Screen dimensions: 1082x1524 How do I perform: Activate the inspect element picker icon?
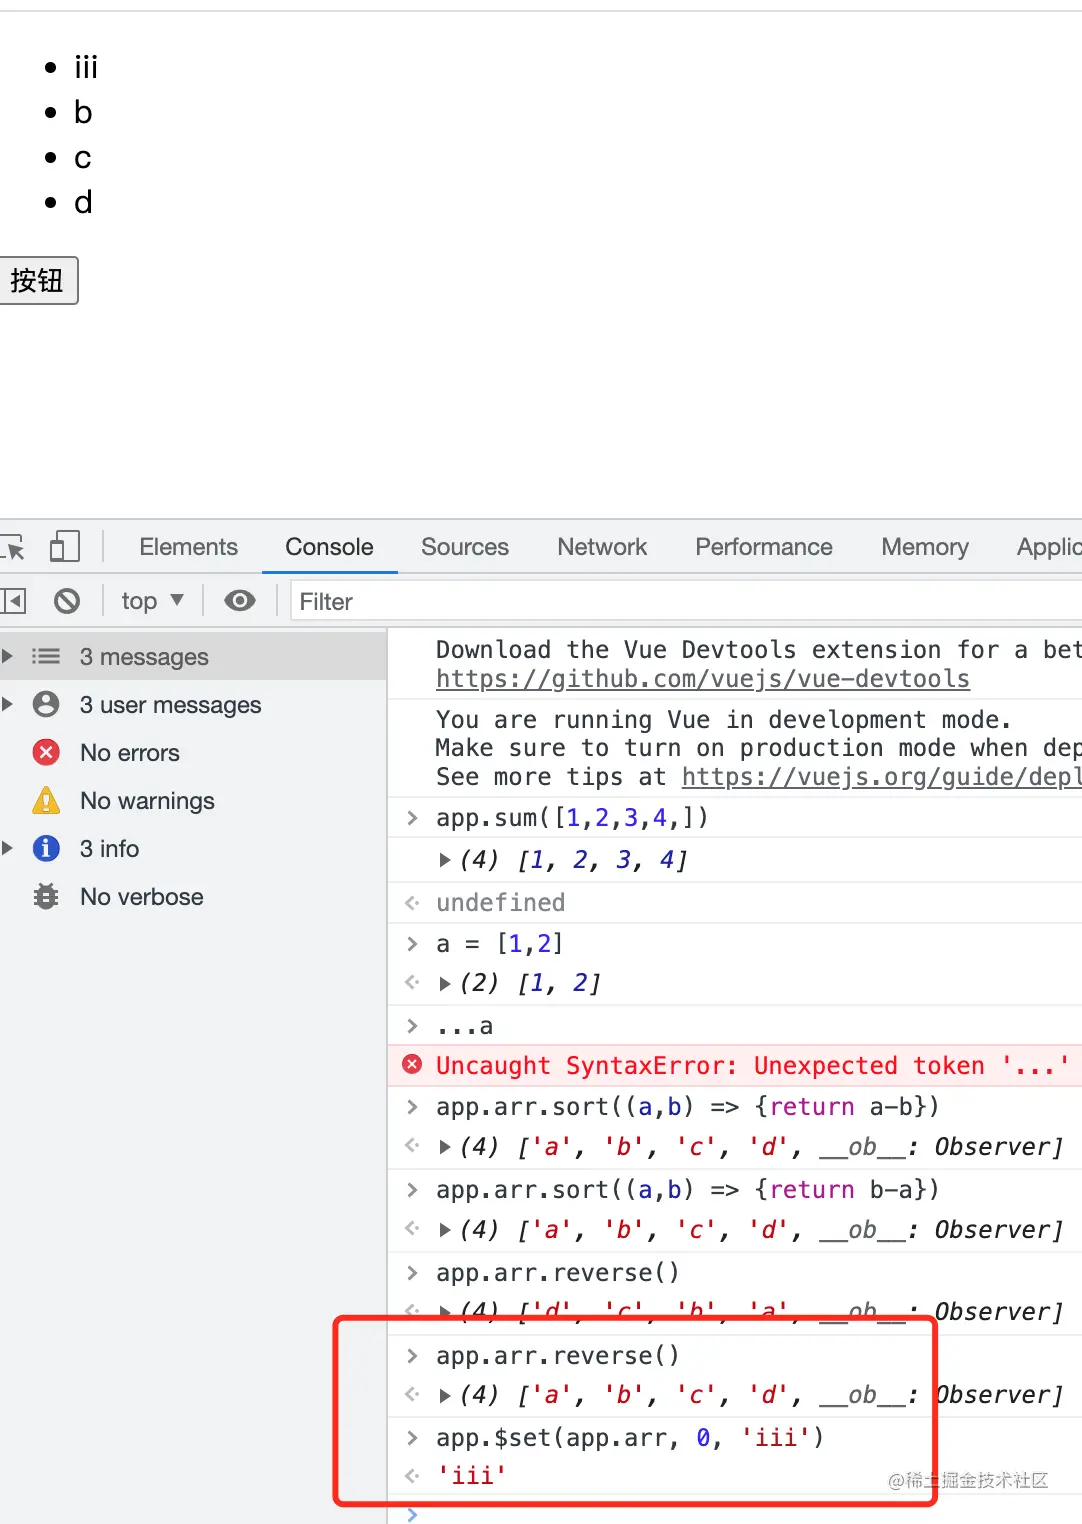[x=14, y=547]
